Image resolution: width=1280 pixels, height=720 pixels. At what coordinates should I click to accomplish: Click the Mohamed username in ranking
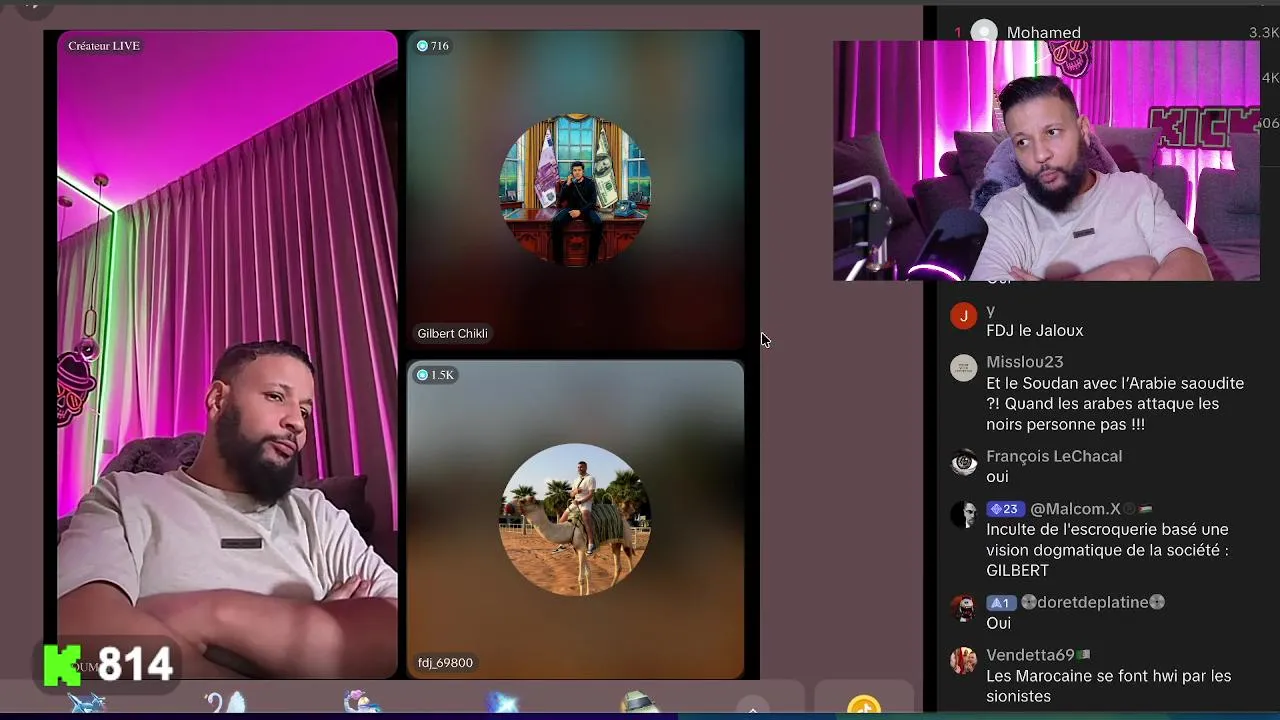[1044, 33]
